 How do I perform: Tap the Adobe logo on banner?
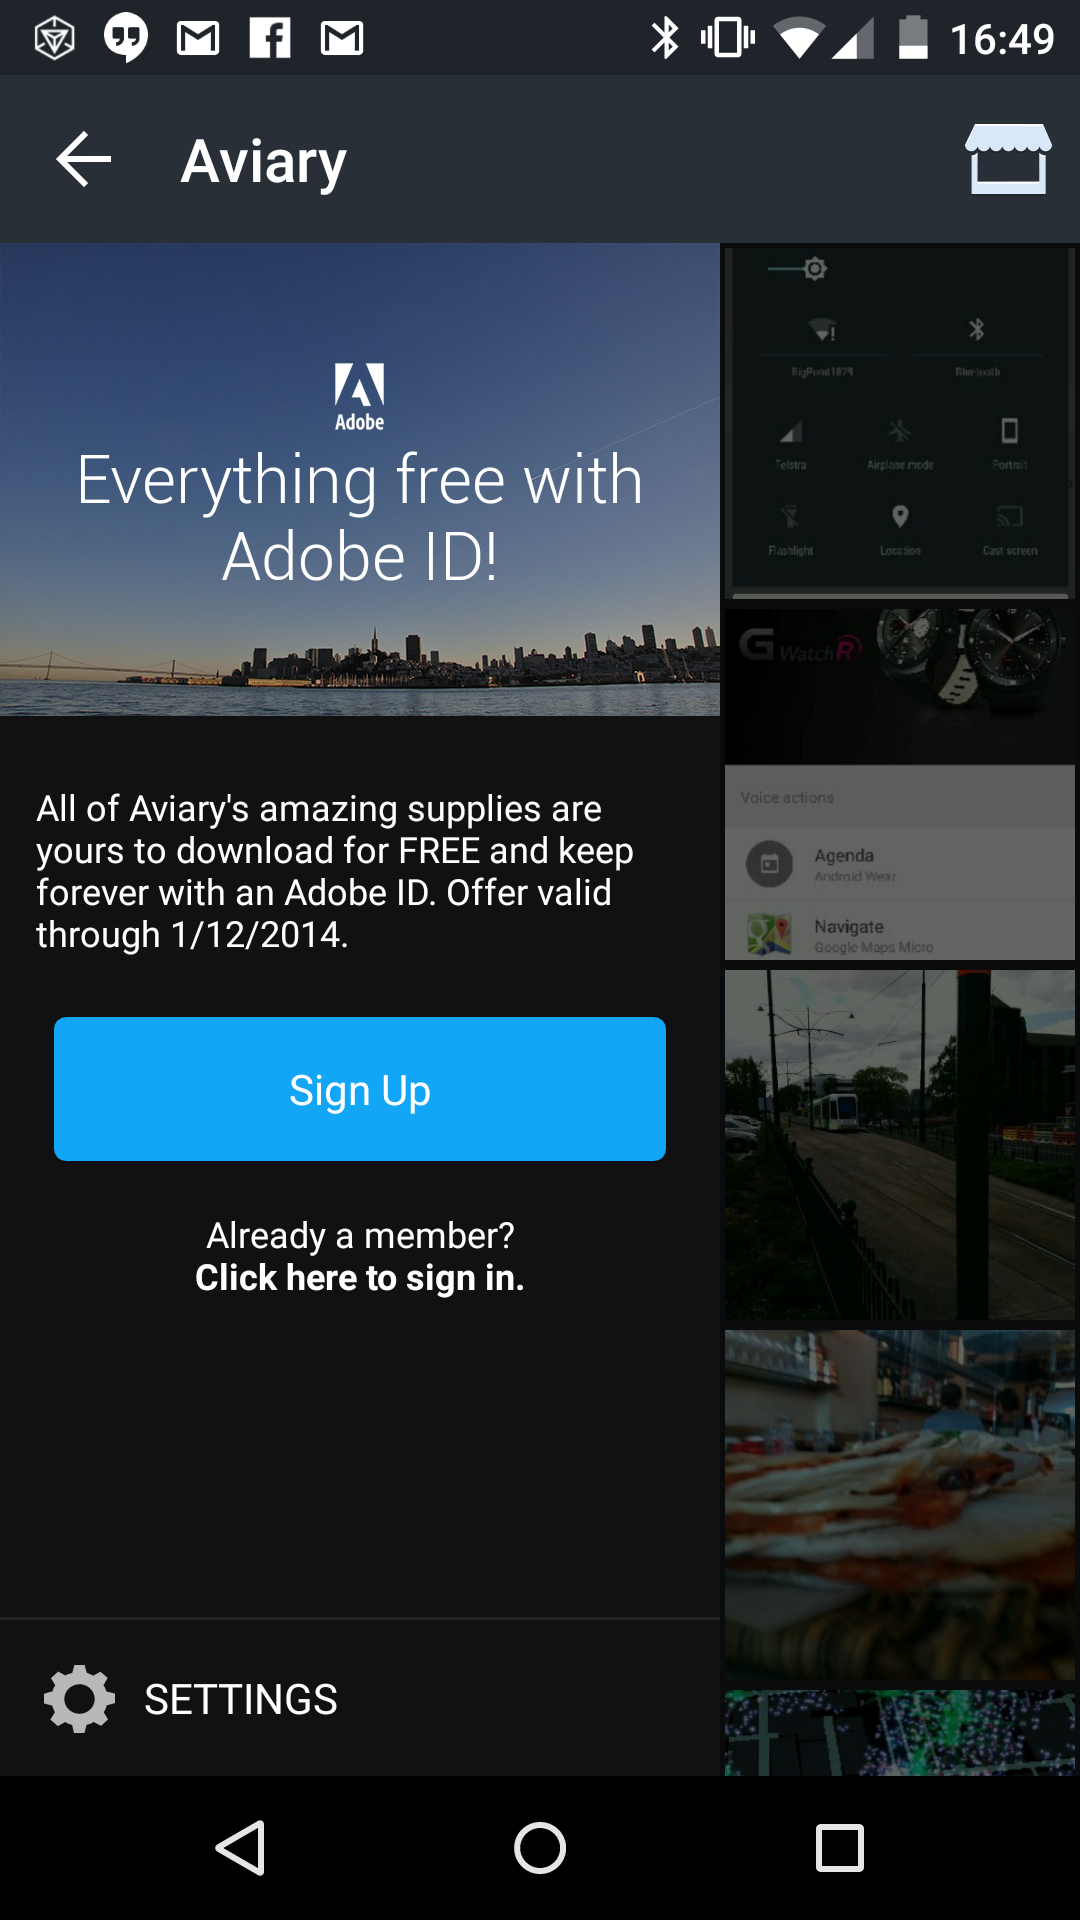[x=360, y=397]
